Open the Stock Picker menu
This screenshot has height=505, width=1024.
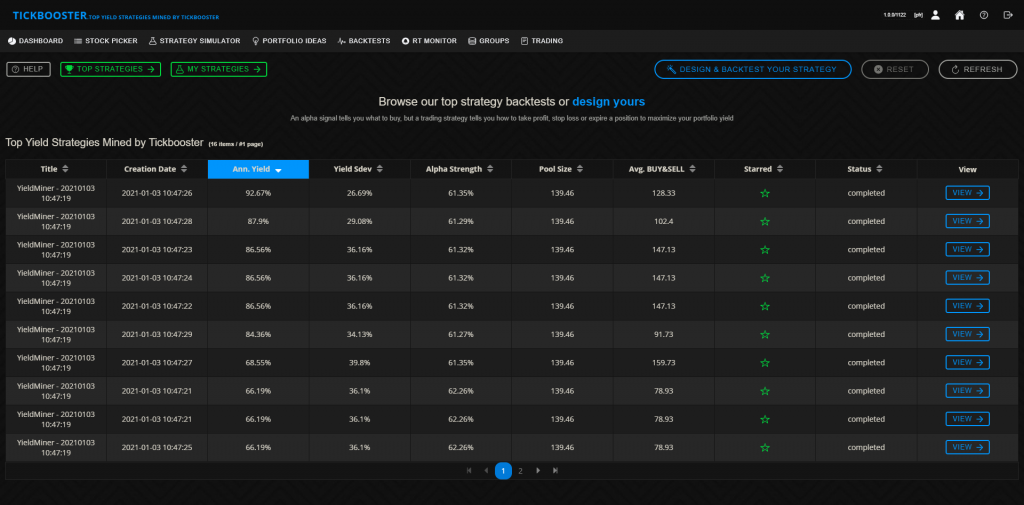click(x=106, y=41)
